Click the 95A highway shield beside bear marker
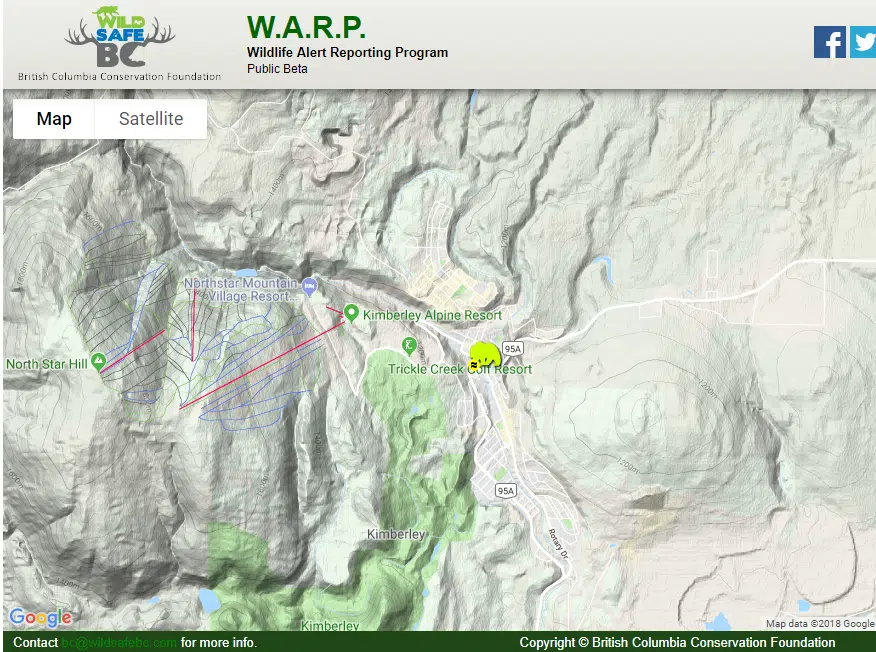Image resolution: width=876 pixels, height=652 pixels. pyautogui.click(x=513, y=348)
